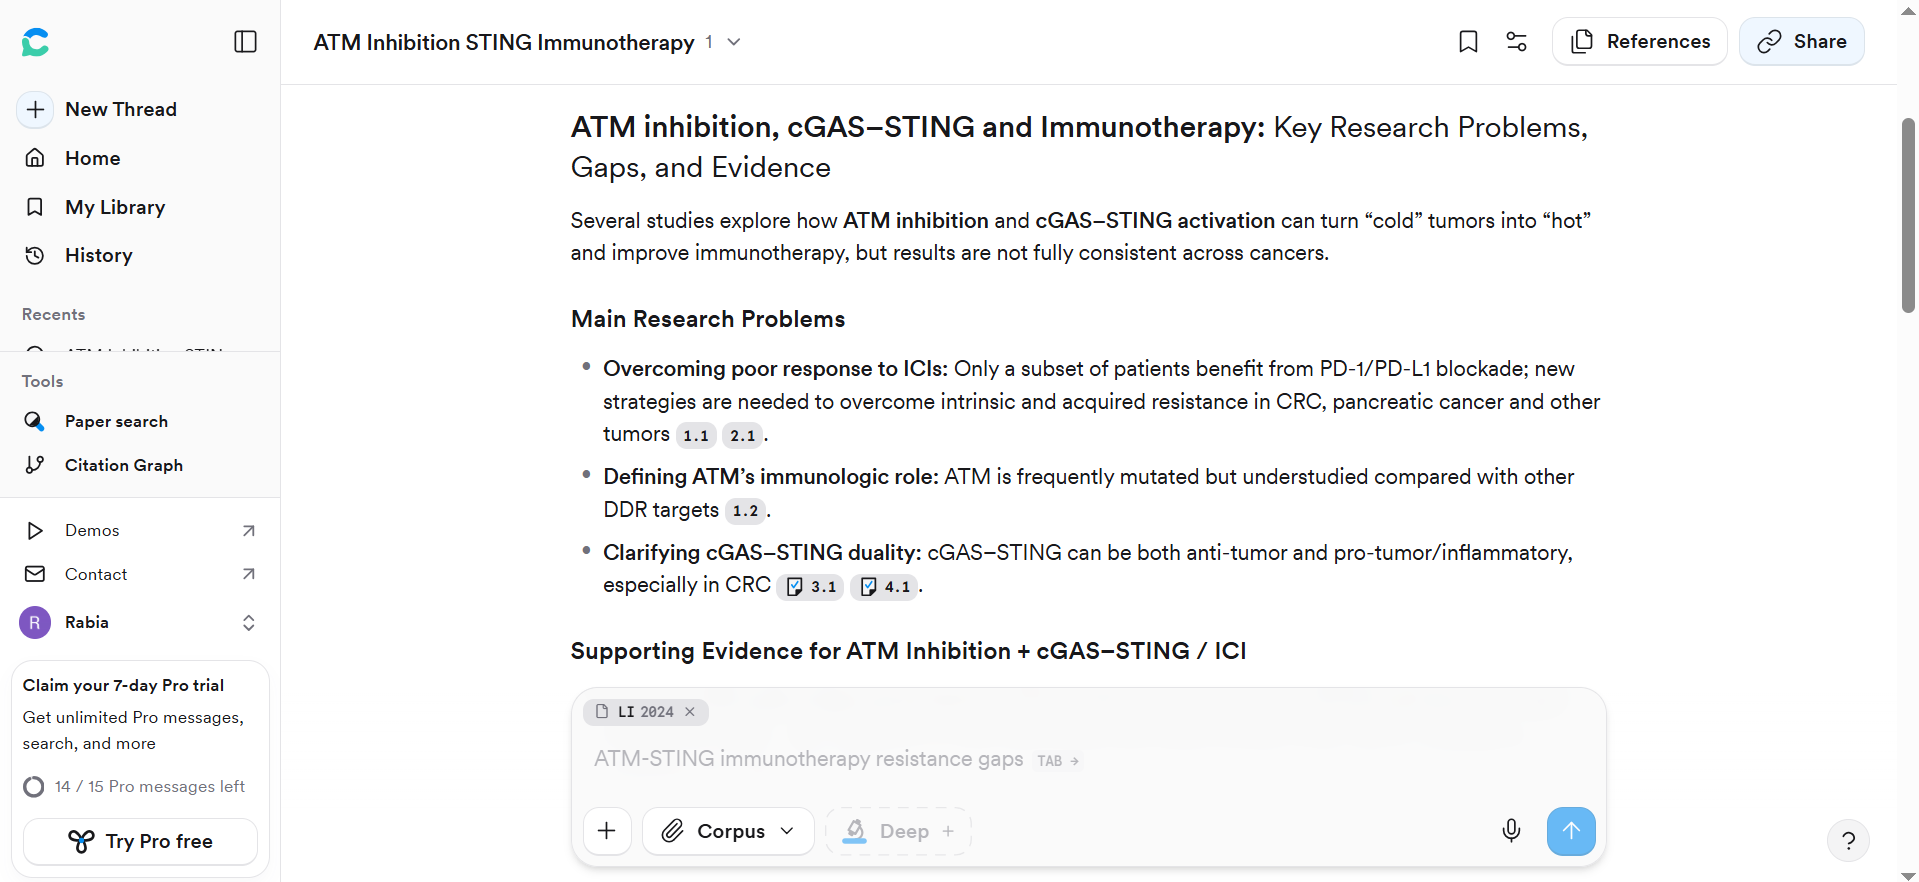
Task: Open thread settings sliders icon
Action: coord(1516,42)
